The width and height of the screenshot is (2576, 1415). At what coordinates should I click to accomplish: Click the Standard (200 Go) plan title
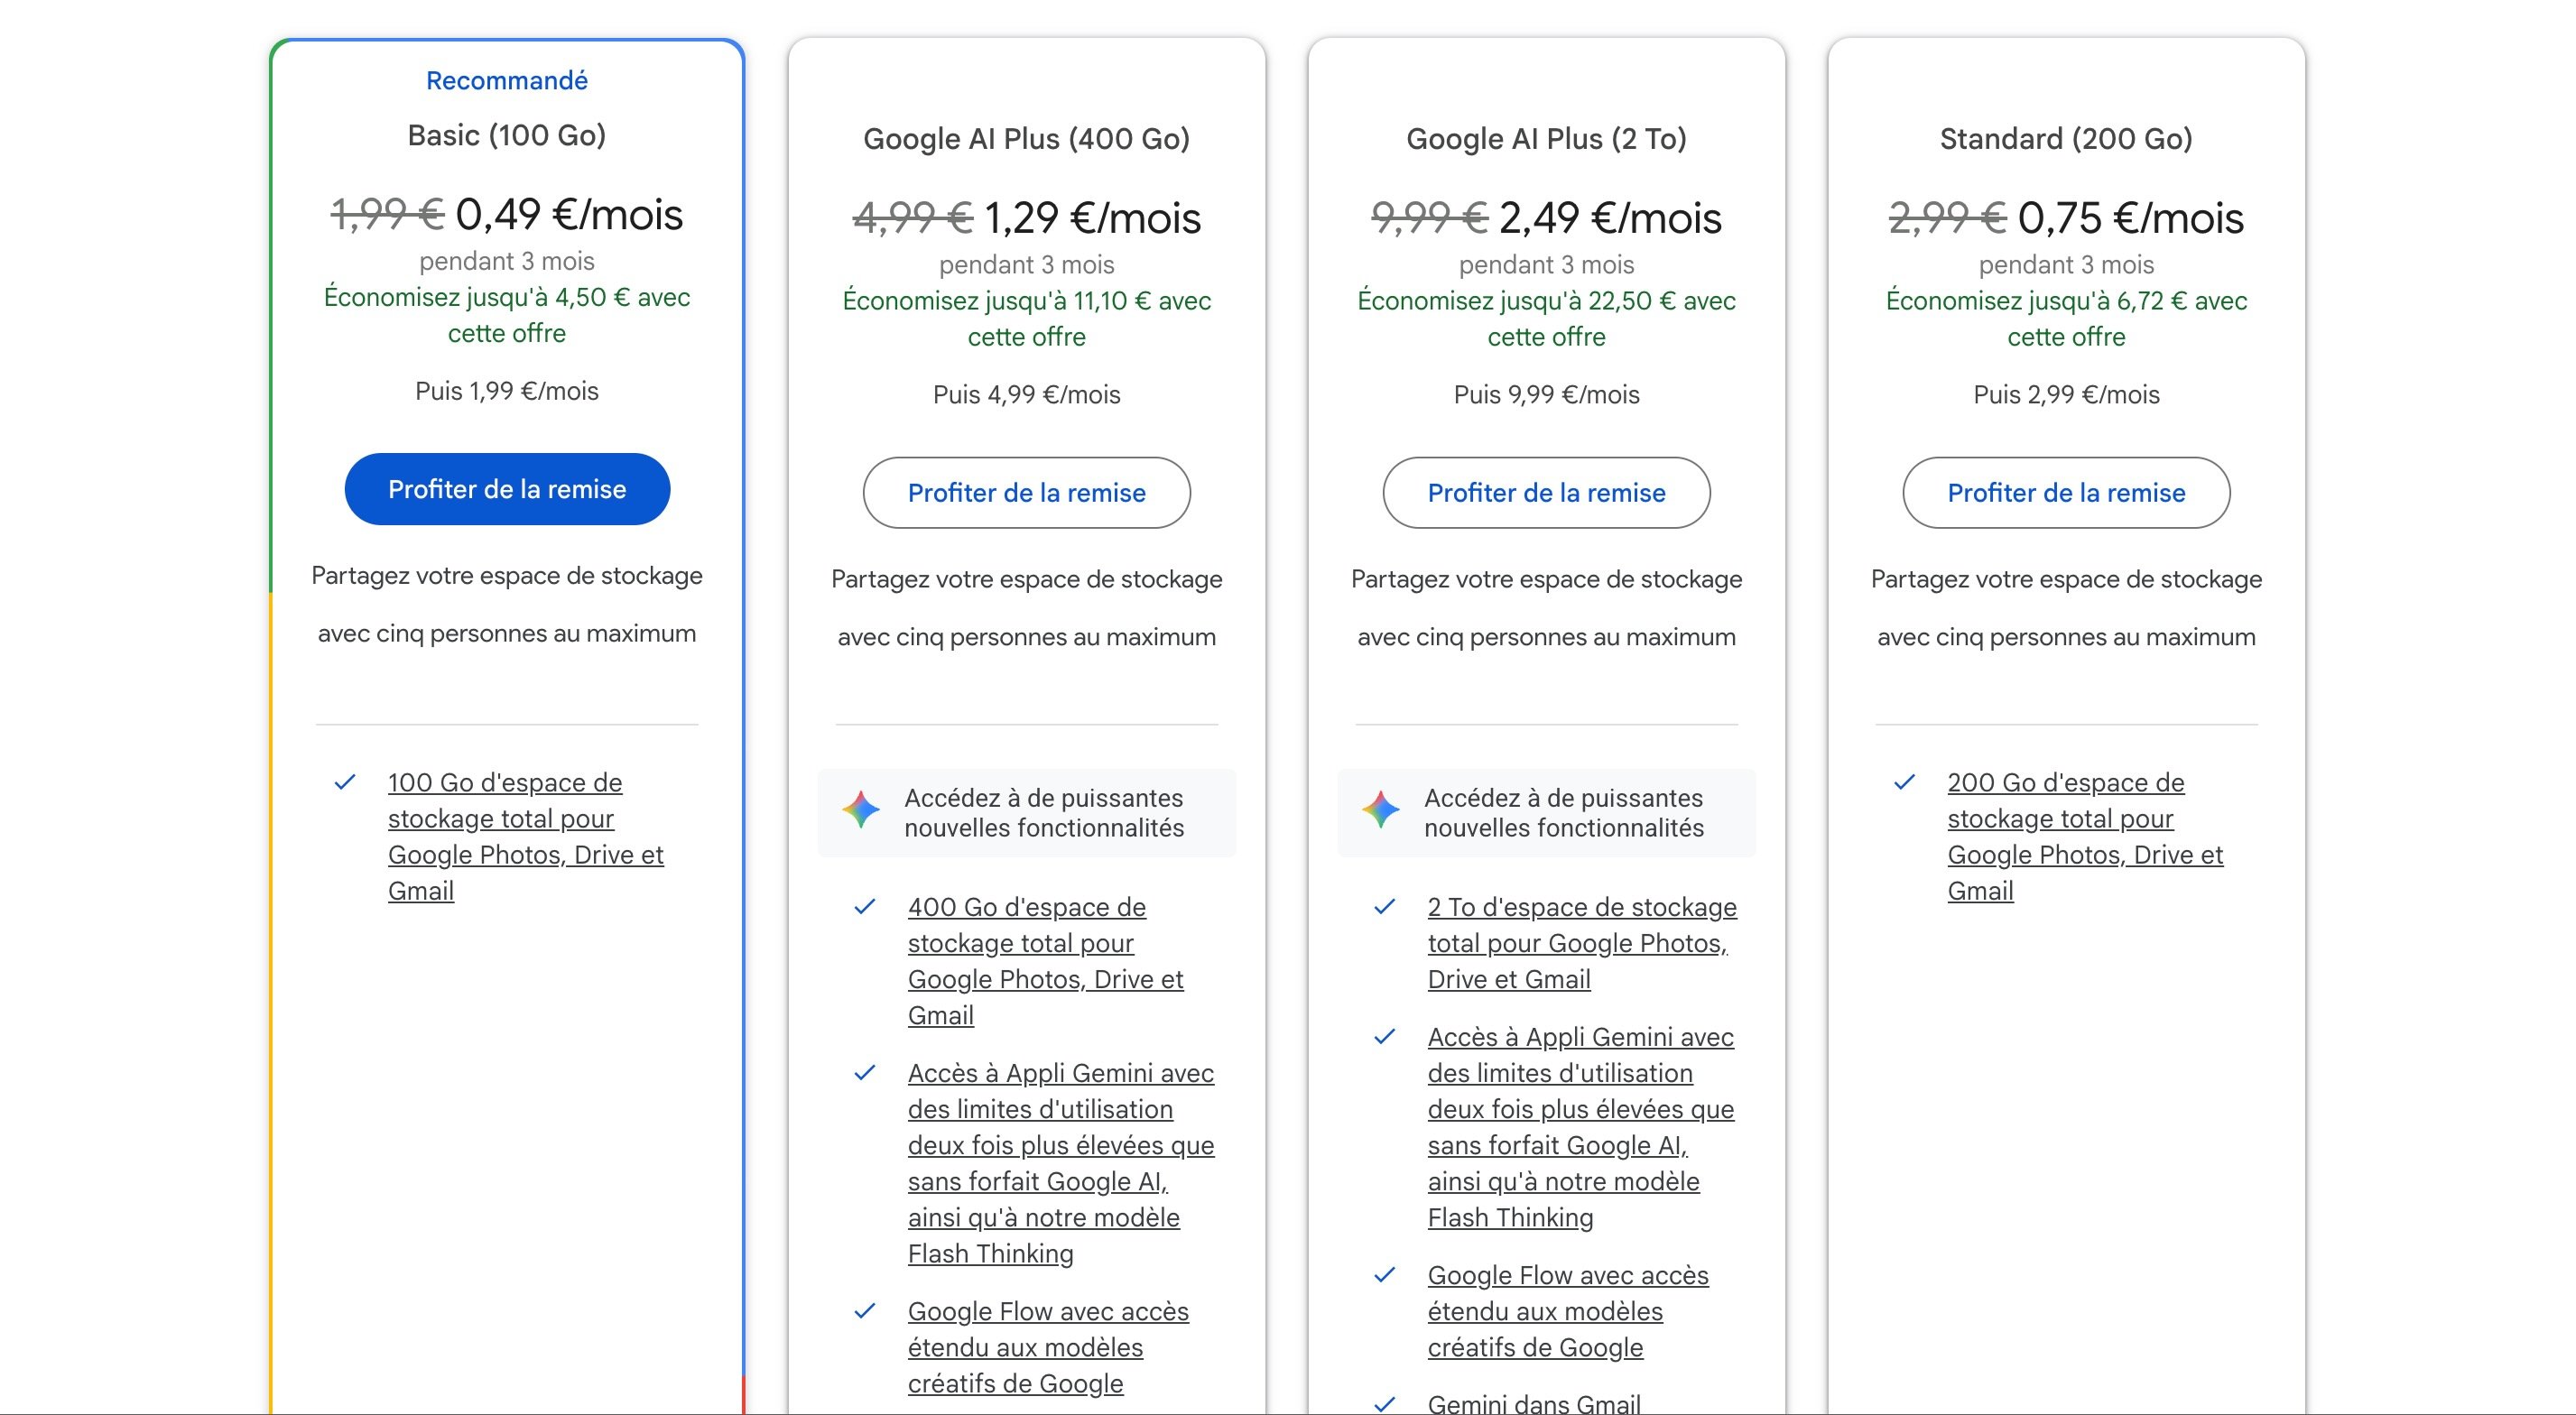tap(2067, 139)
